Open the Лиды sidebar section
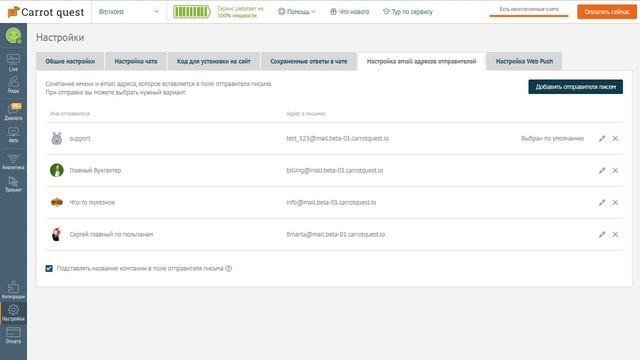The width and height of the screenshot is (640, 360). [13, 85]
